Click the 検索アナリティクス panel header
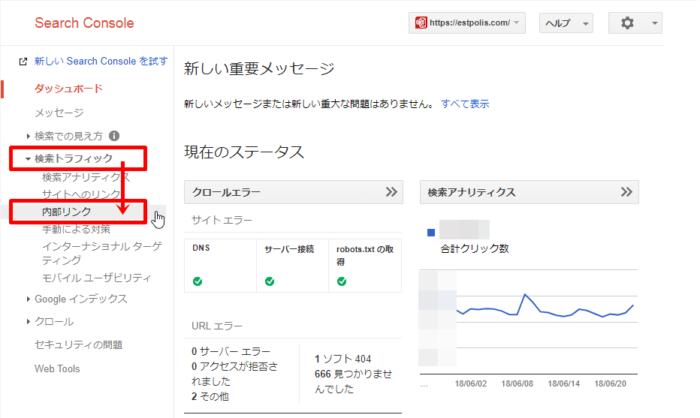Viewport: 700px width, 418px height. pyautogui.click(x=529, y=192)
